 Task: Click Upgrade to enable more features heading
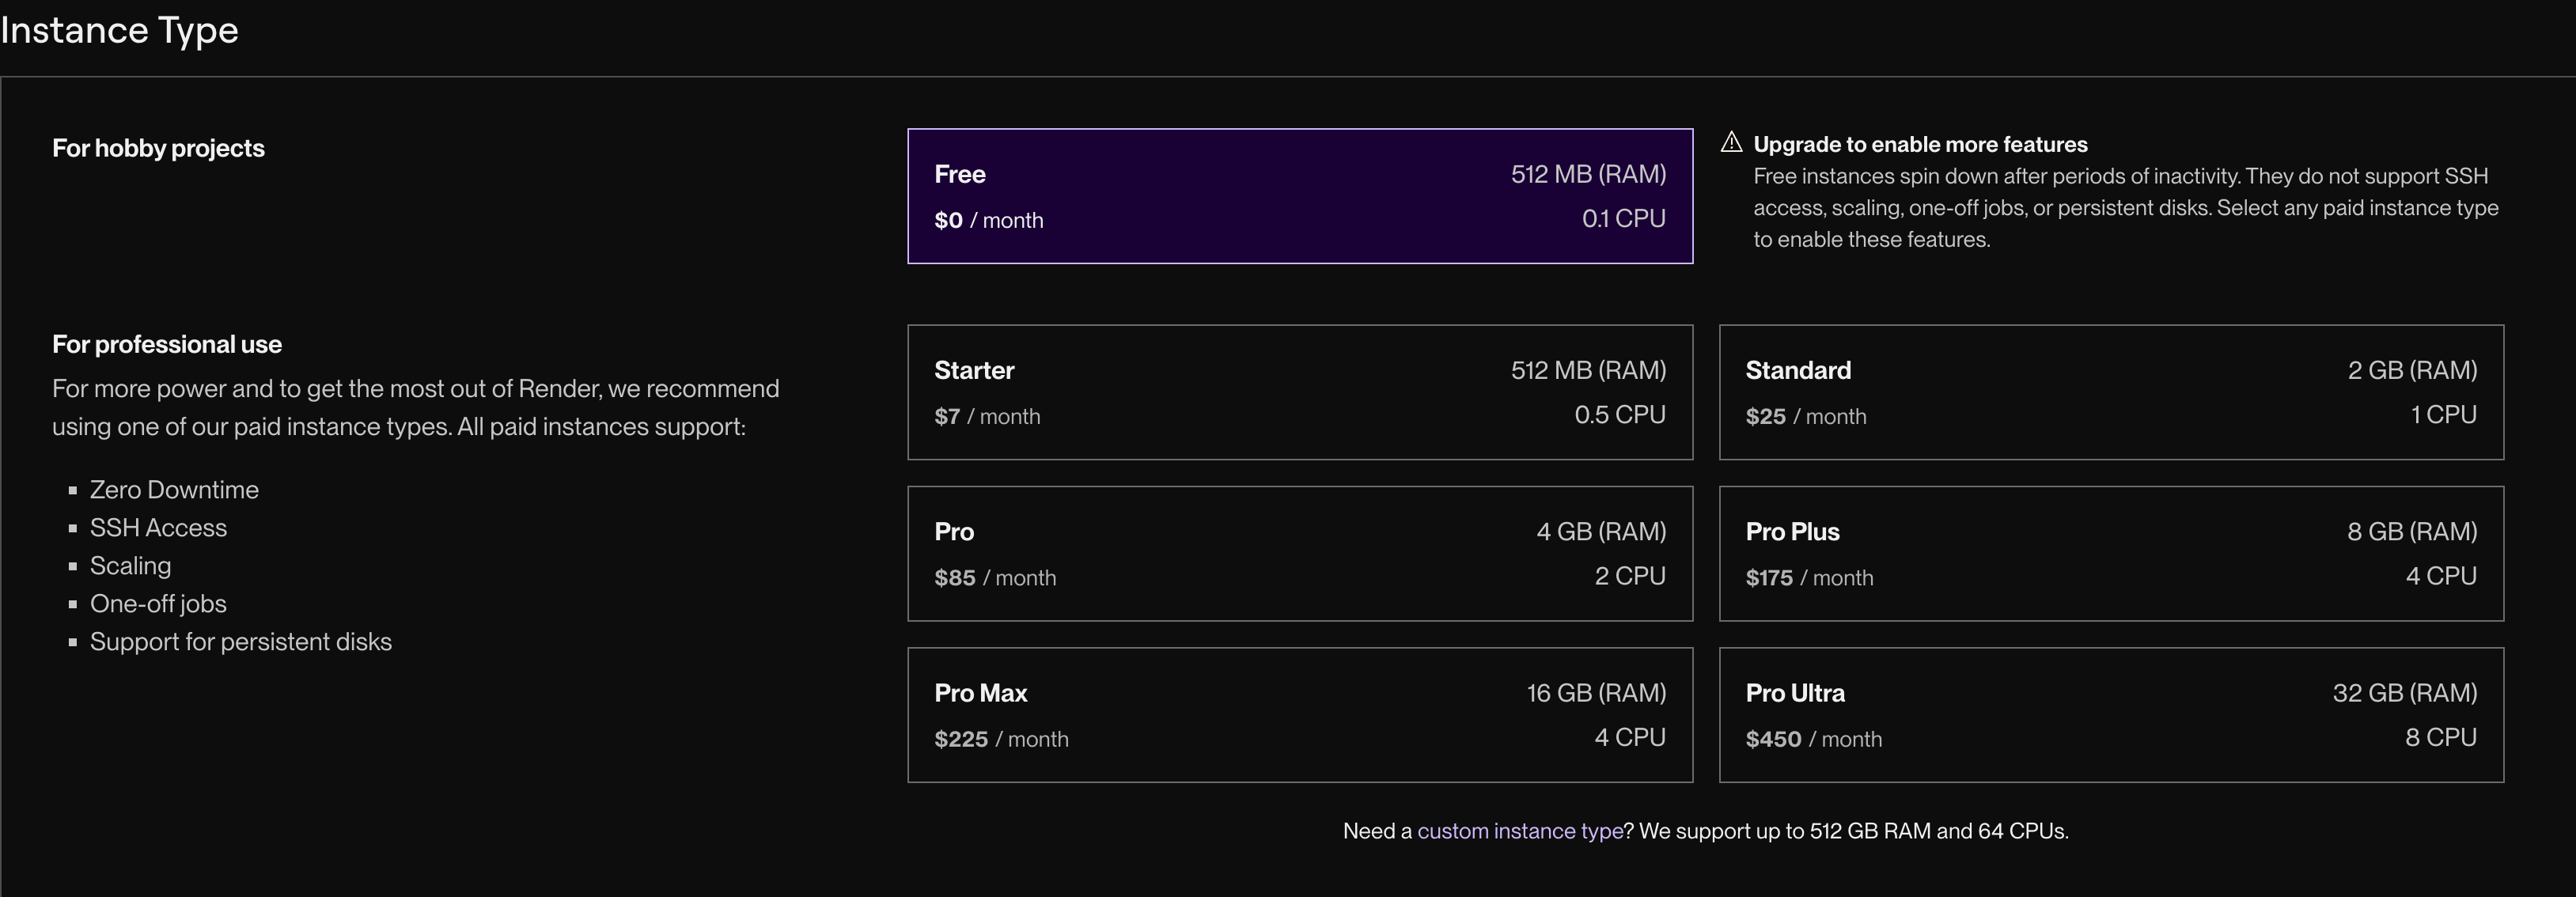coord(1920,145)
